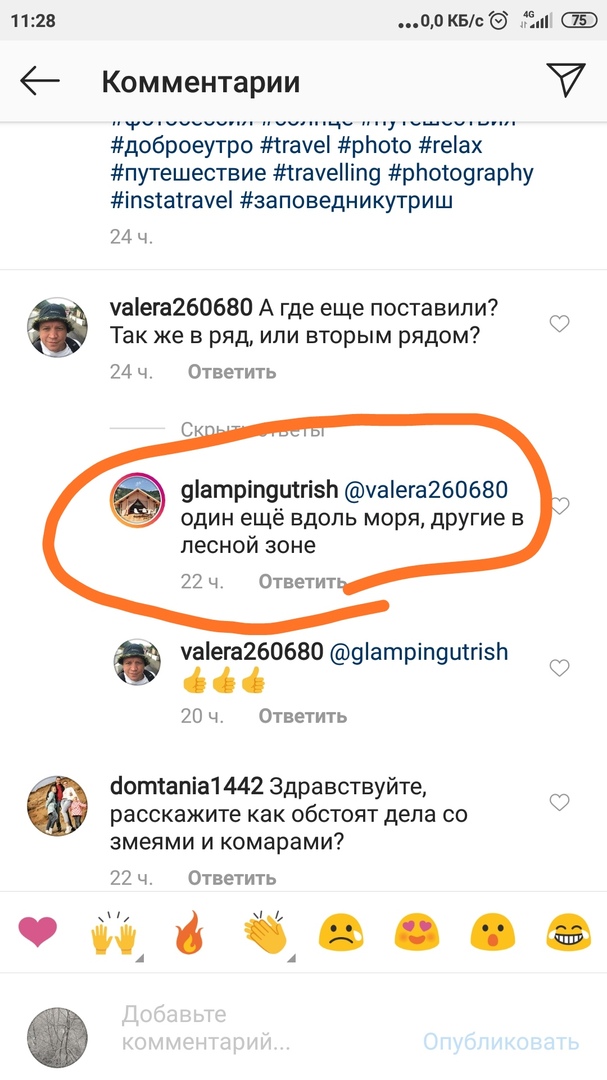Viewport: 607px width, 1080px height.
Task: Open the direct message paper plane icon
Action: [x=566, y=80]
